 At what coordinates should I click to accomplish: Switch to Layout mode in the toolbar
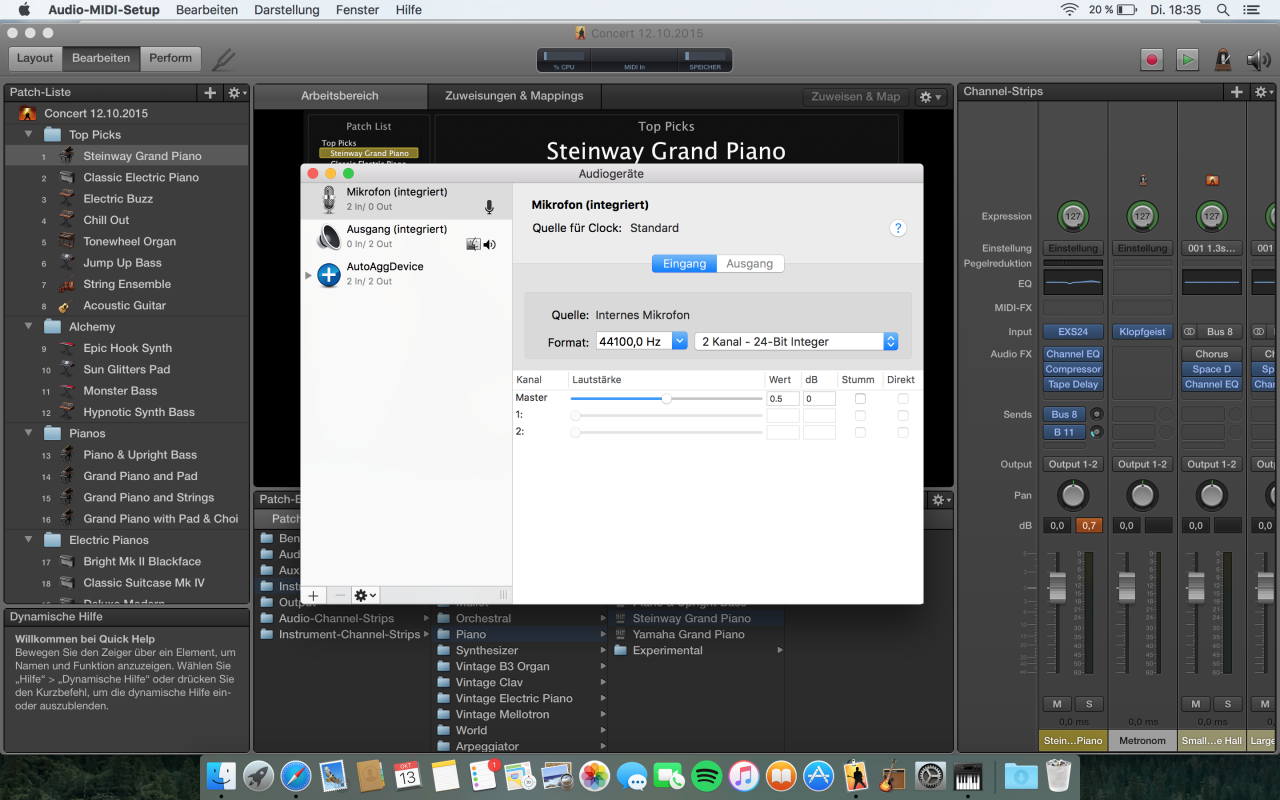coord(35,58)
